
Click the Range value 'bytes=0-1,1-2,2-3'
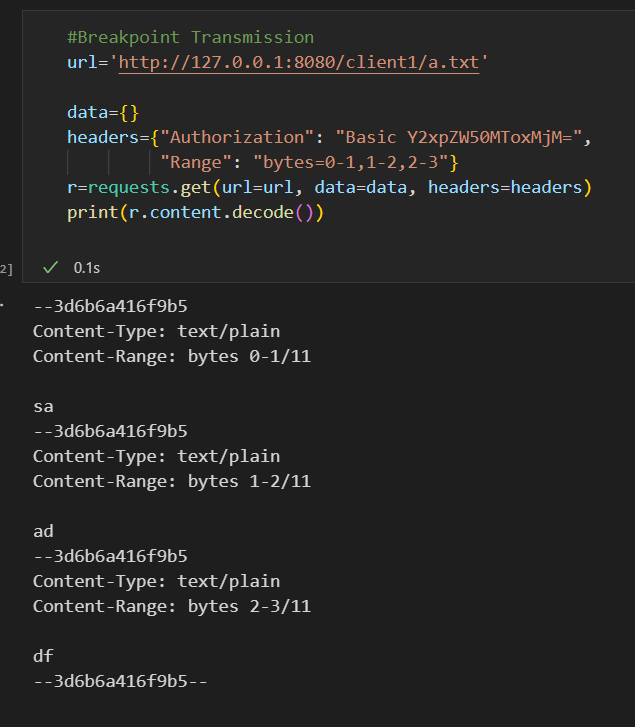(x=350, y=162)
